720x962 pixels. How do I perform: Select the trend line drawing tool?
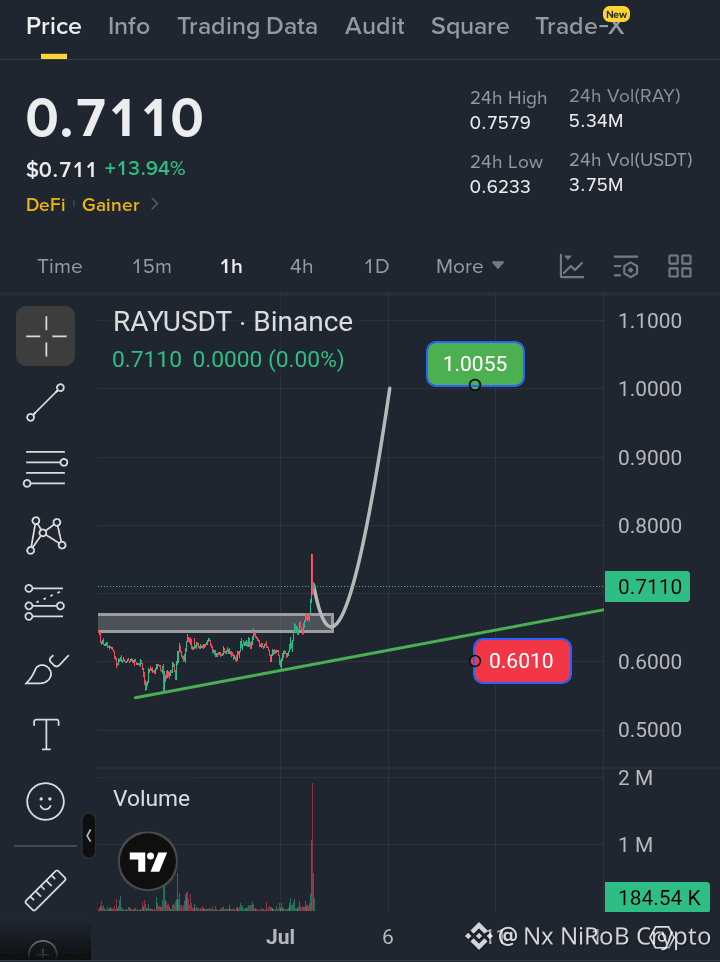pyautogui.click(x=45, y=402)
